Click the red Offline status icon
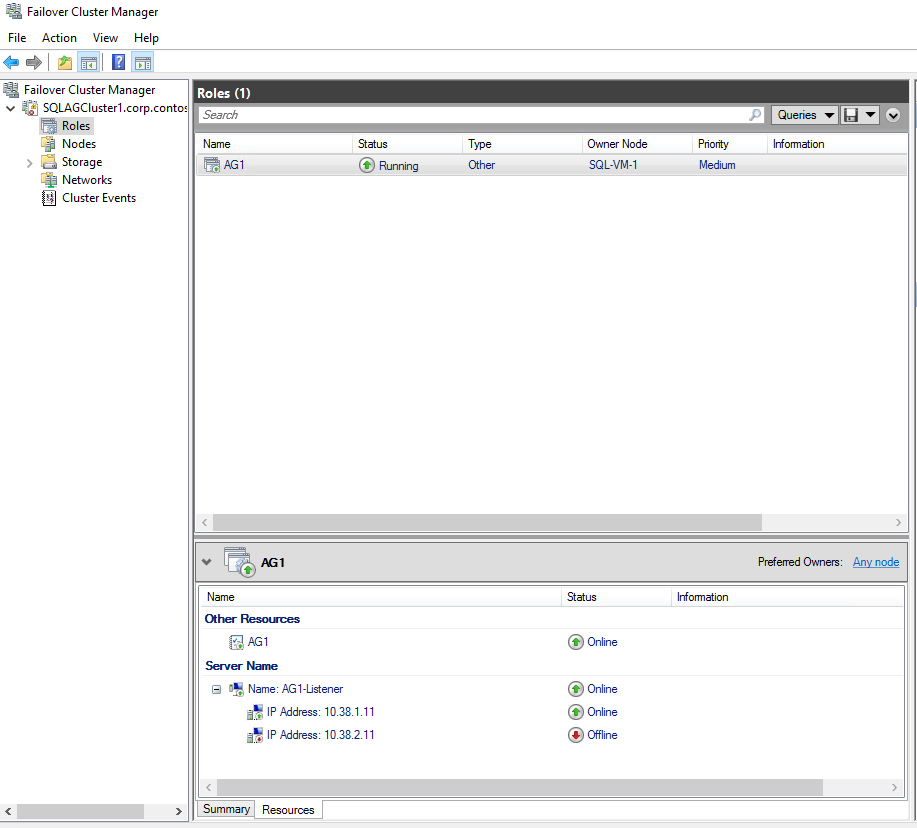 [x=575, y=735]
